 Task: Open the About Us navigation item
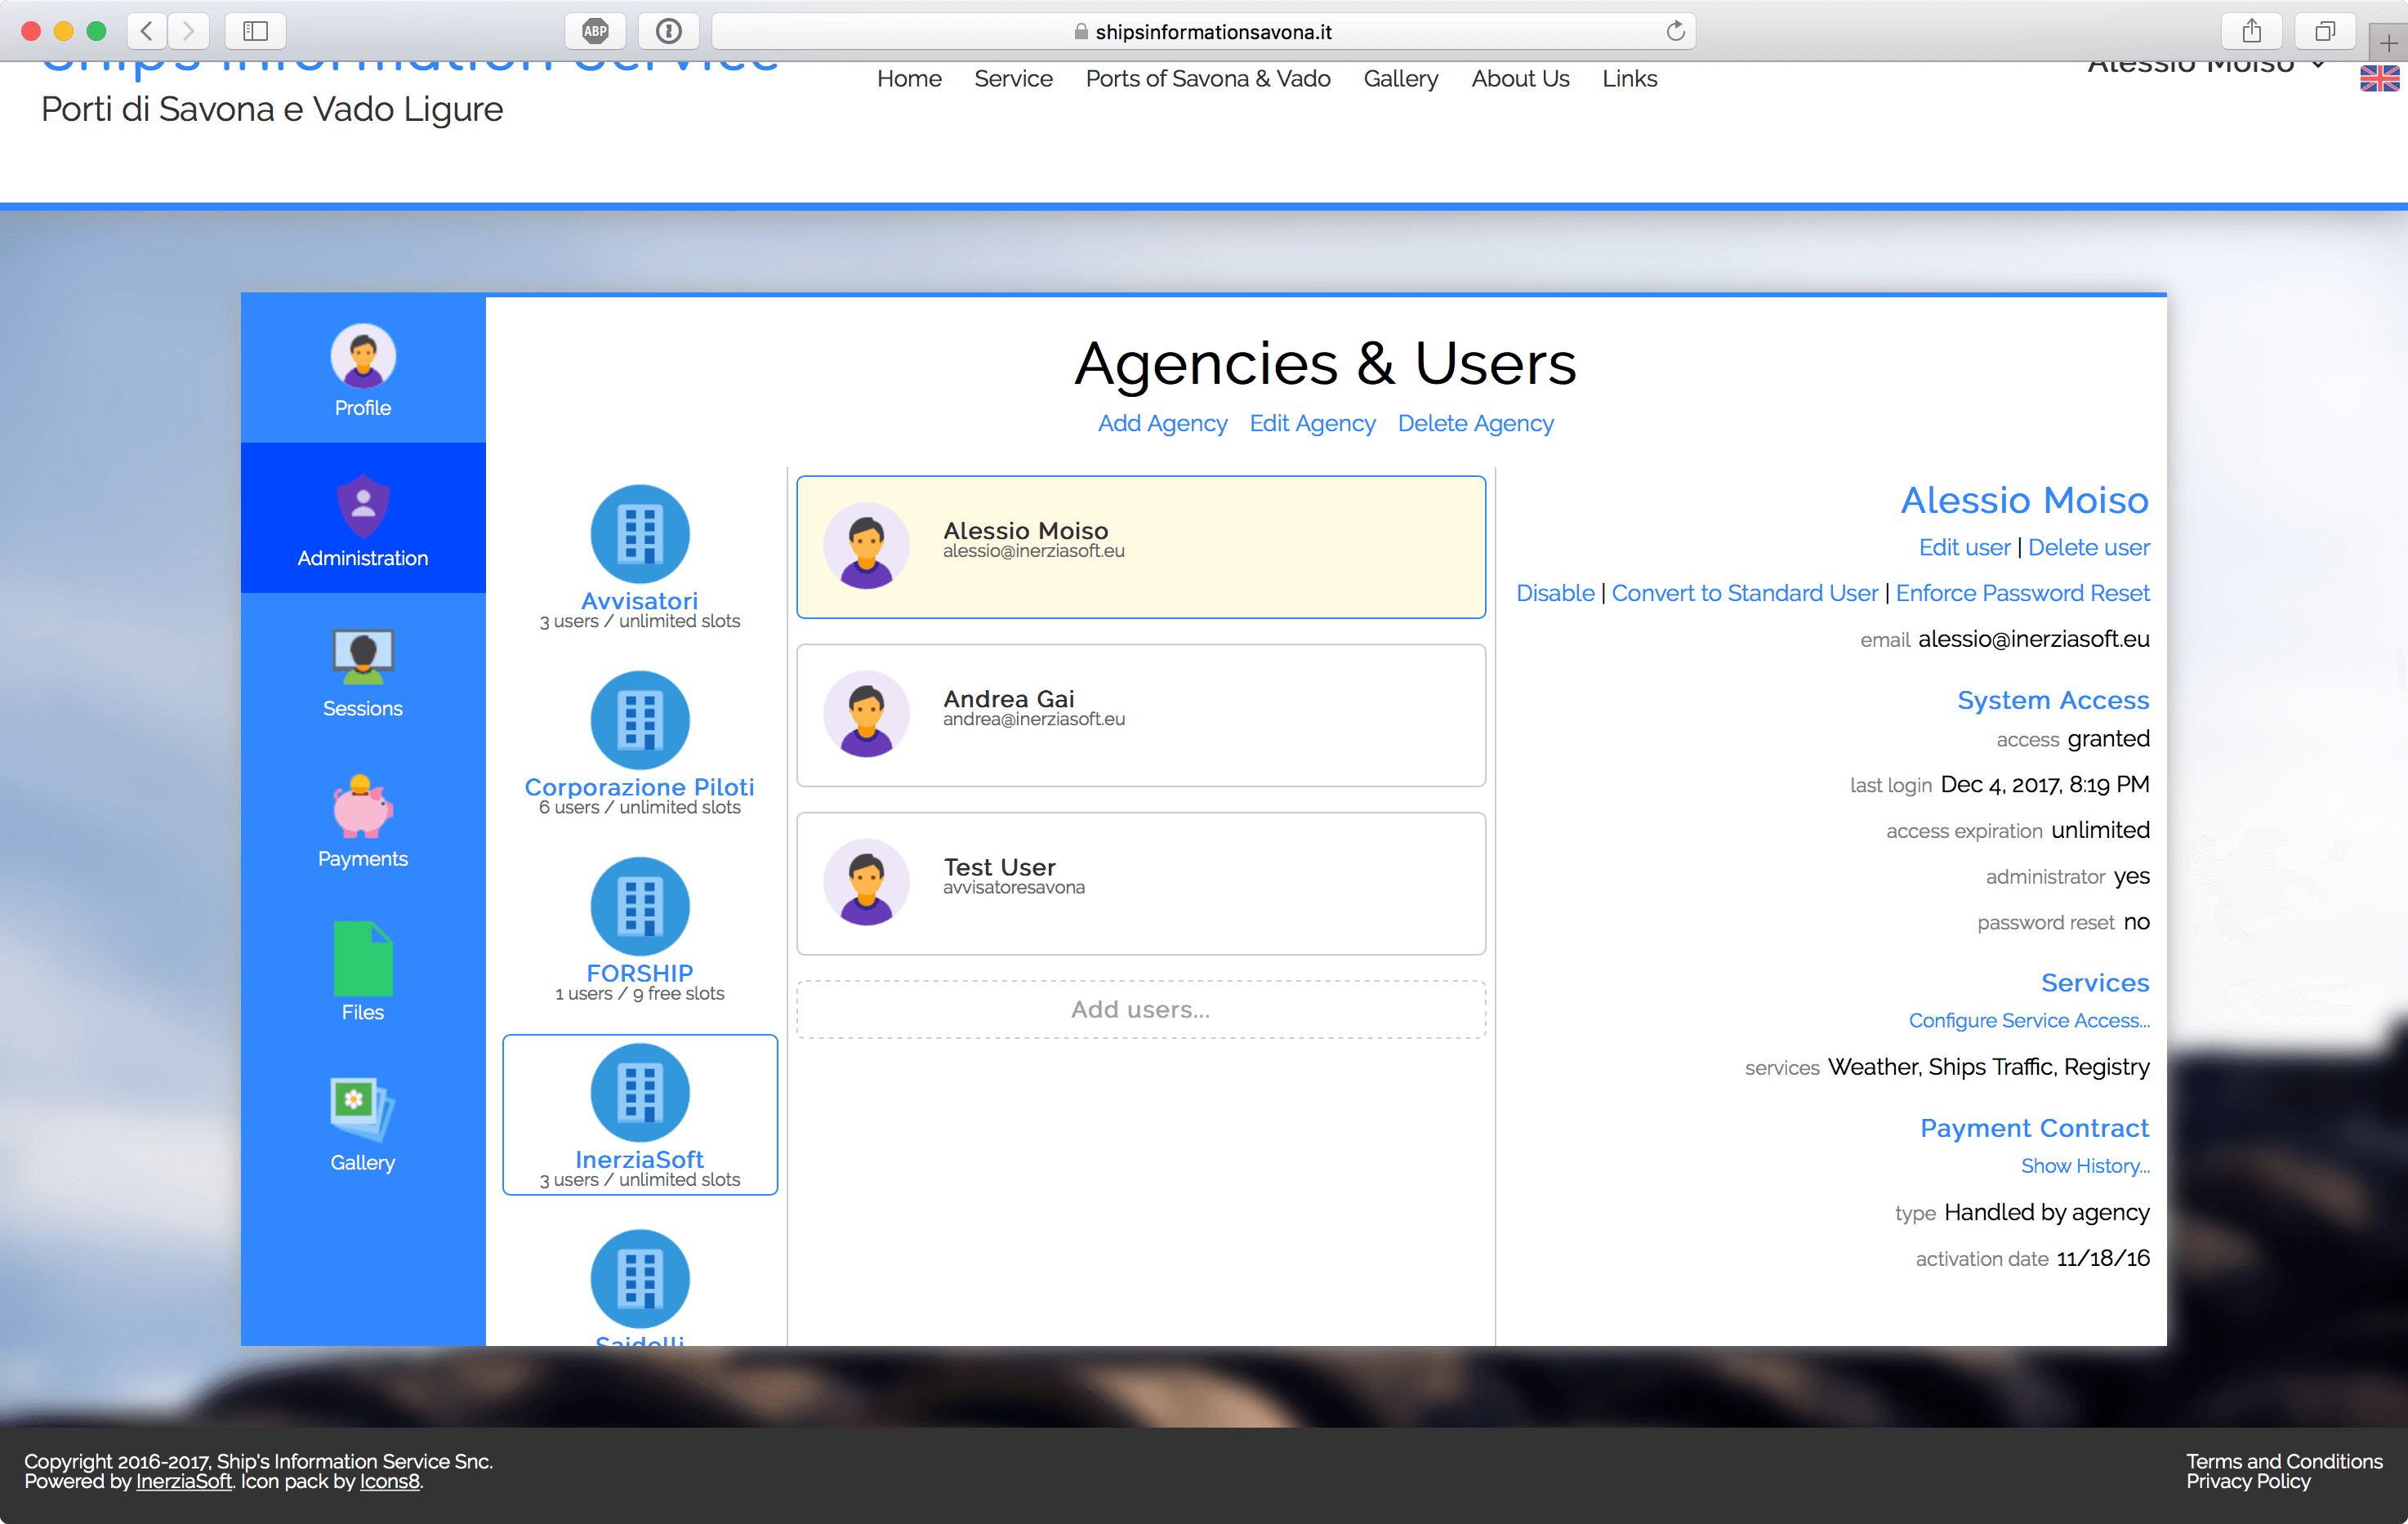(1520, 78)
